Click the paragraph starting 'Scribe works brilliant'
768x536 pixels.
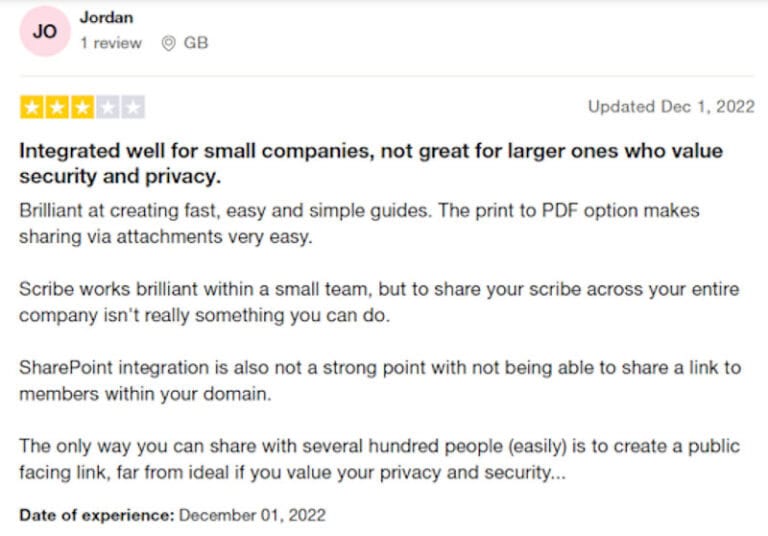(379, 302)
